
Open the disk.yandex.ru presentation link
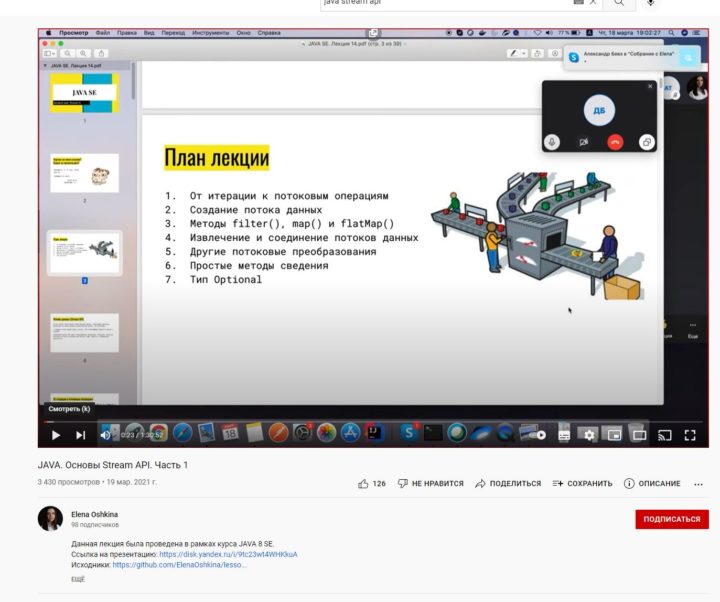point(228,554)
